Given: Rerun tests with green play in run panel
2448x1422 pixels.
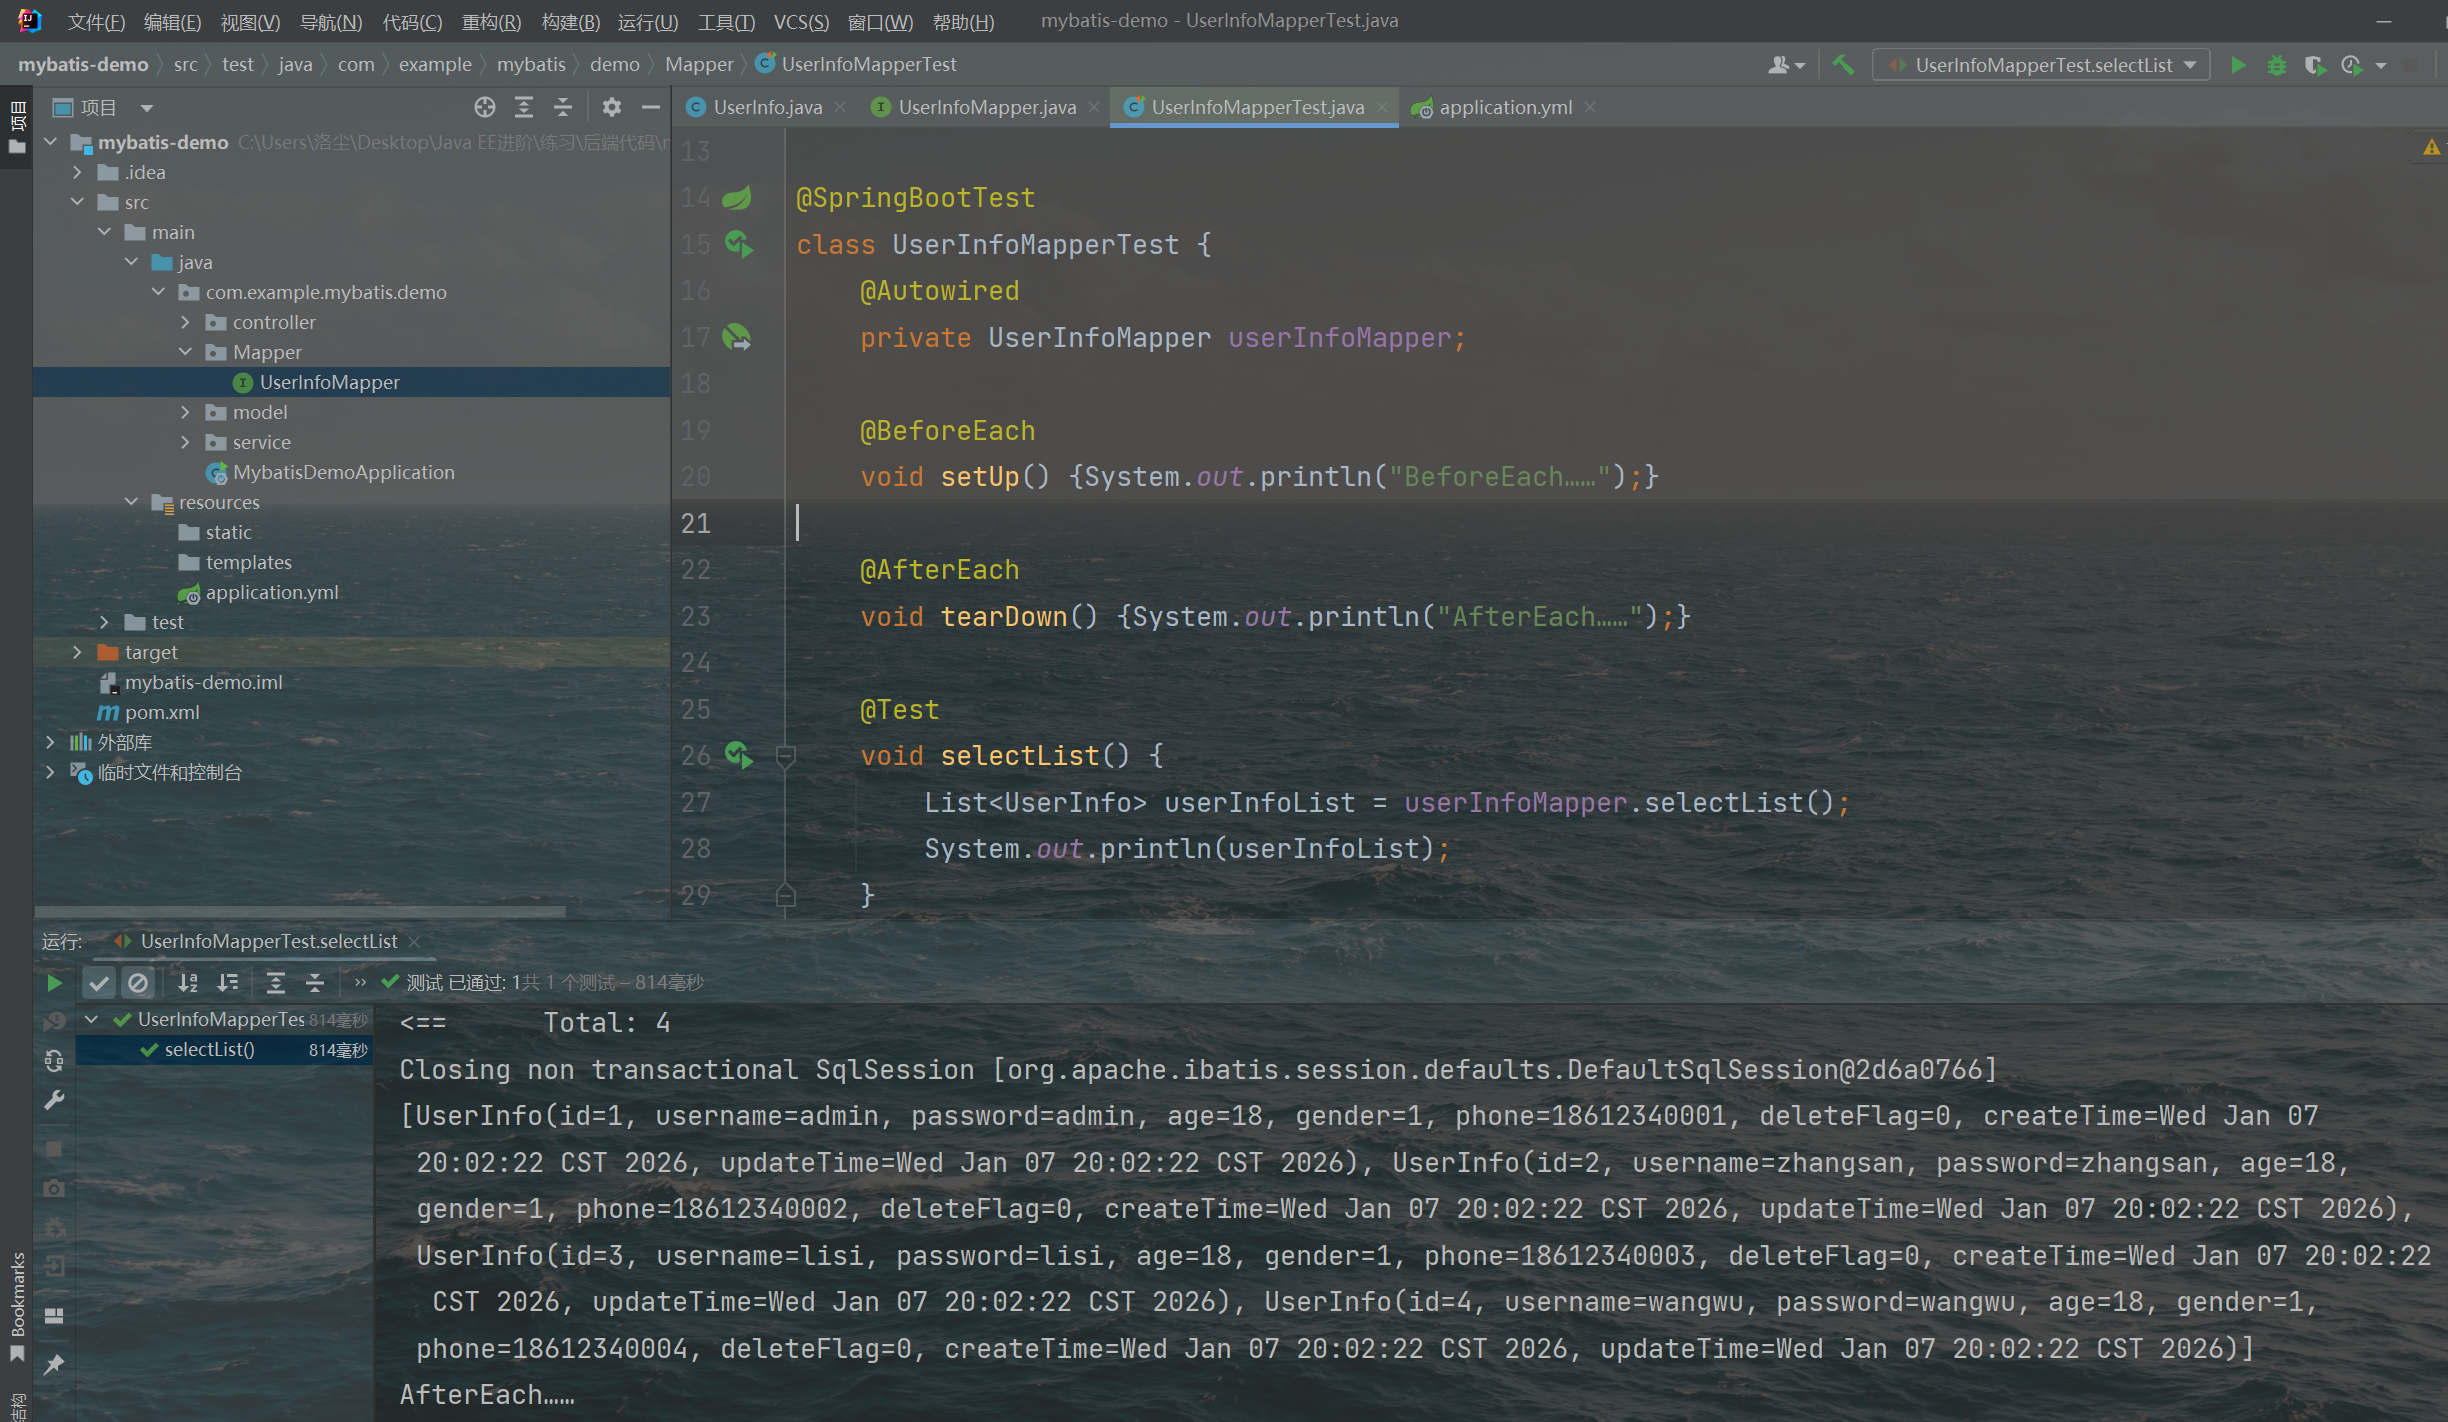Looking at the screenshot, I should pos(54,983).
